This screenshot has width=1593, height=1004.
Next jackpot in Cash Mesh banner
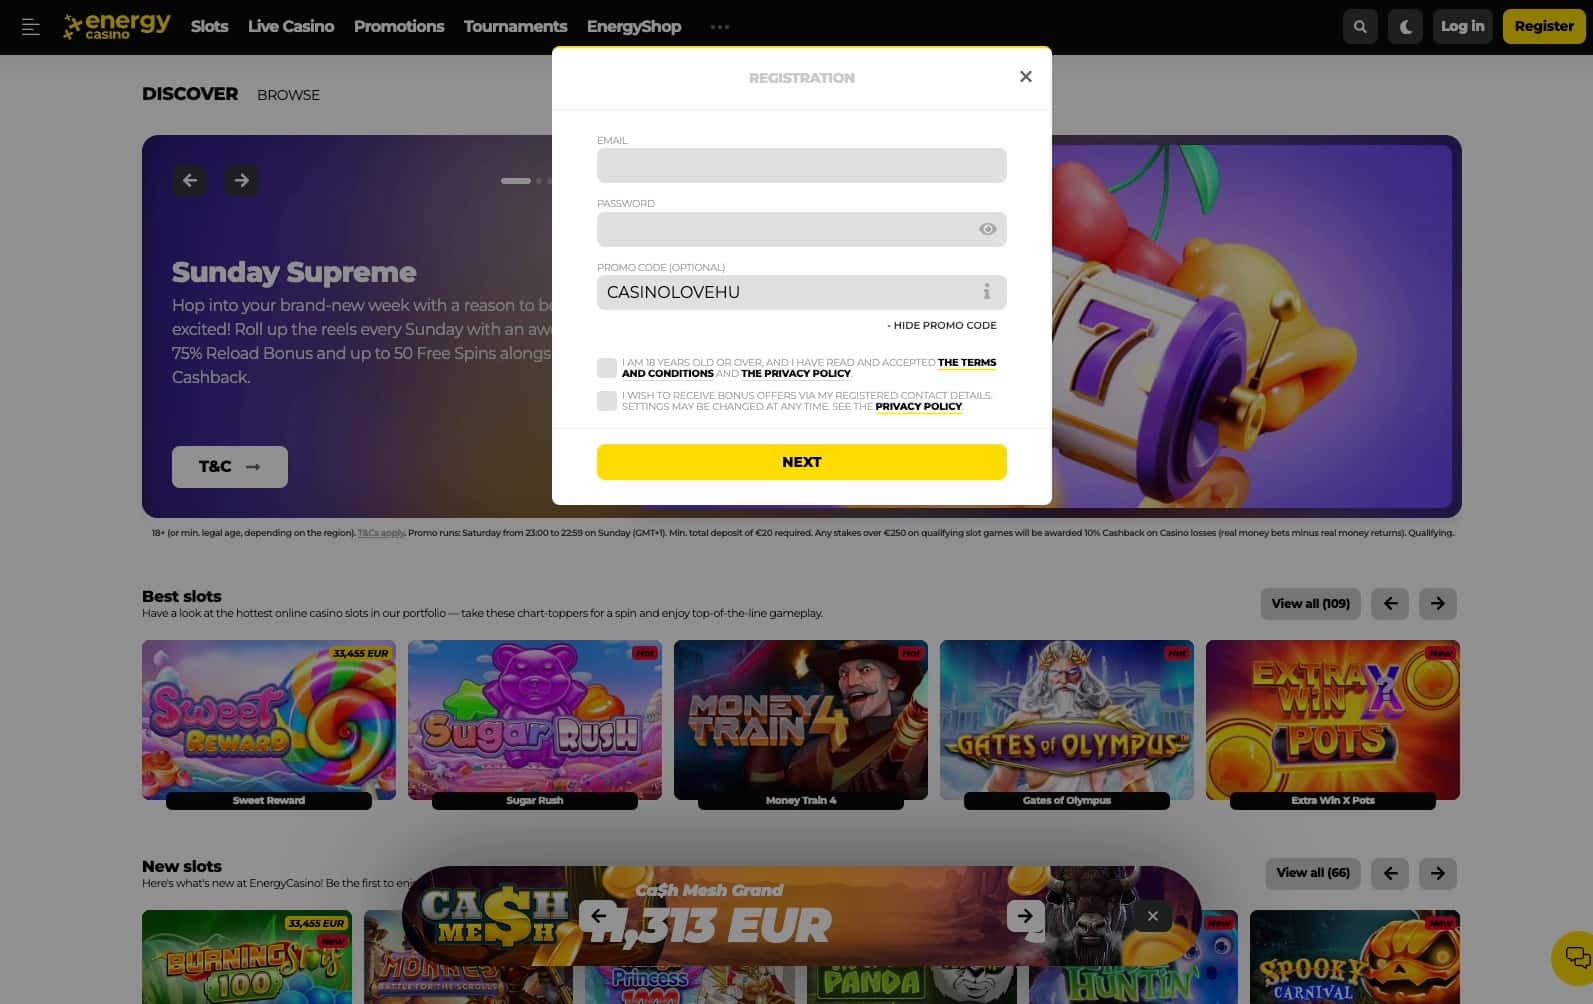(x=1025, y=915)
